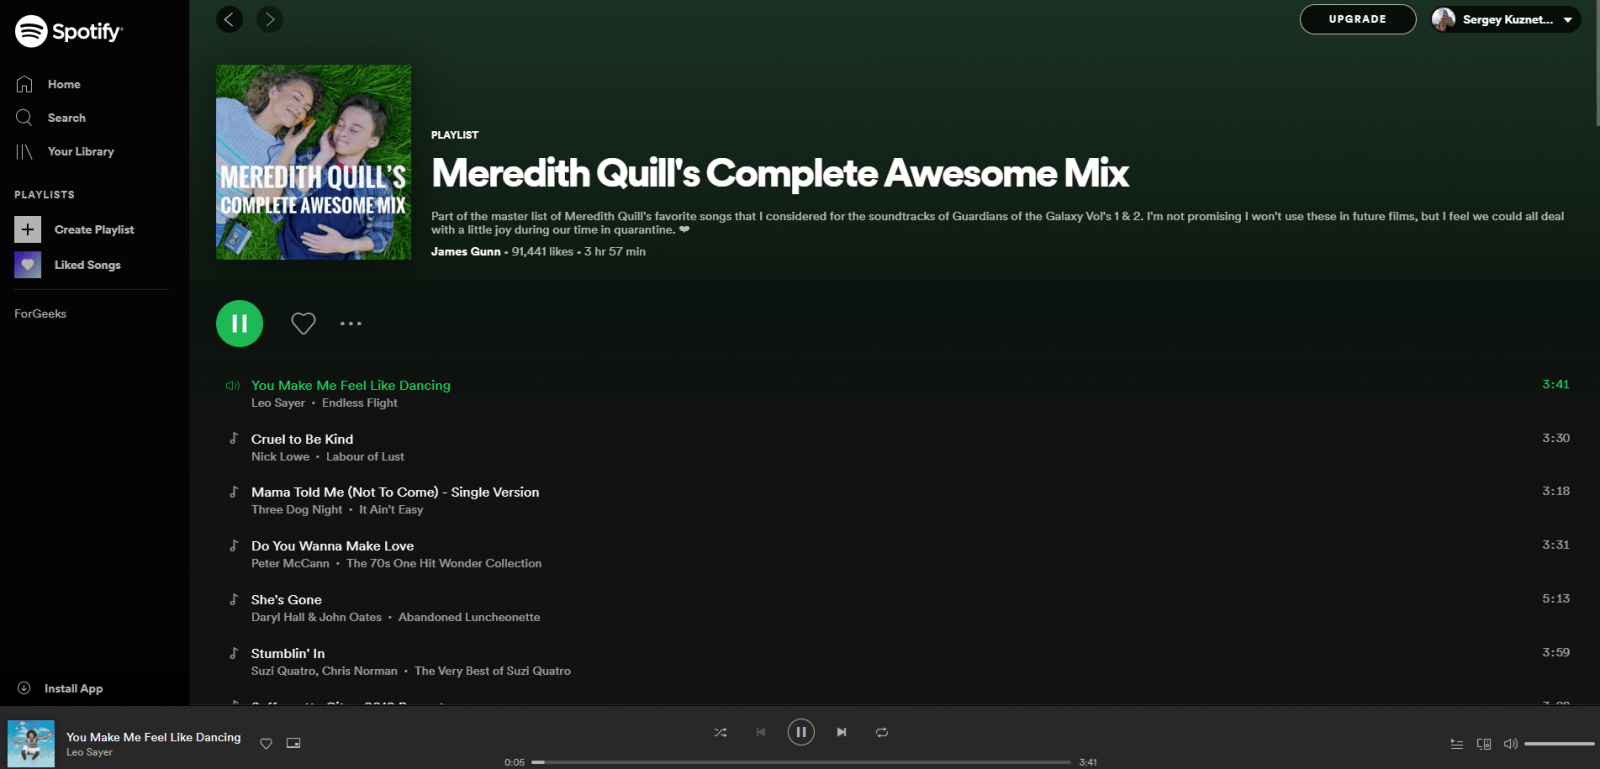Screen dimensions: 1600x769
Task: Click the Liked Songs heart icon
Action: point(28,265)
